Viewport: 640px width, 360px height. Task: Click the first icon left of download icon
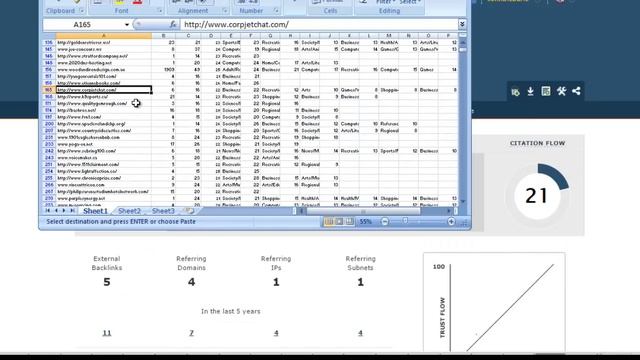point(515,92)
